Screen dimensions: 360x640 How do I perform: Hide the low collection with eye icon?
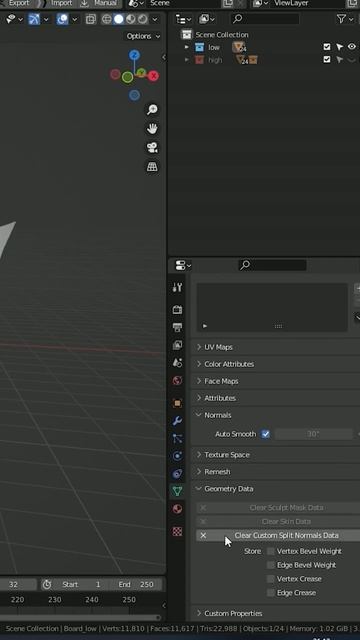[x=352, y=47]
